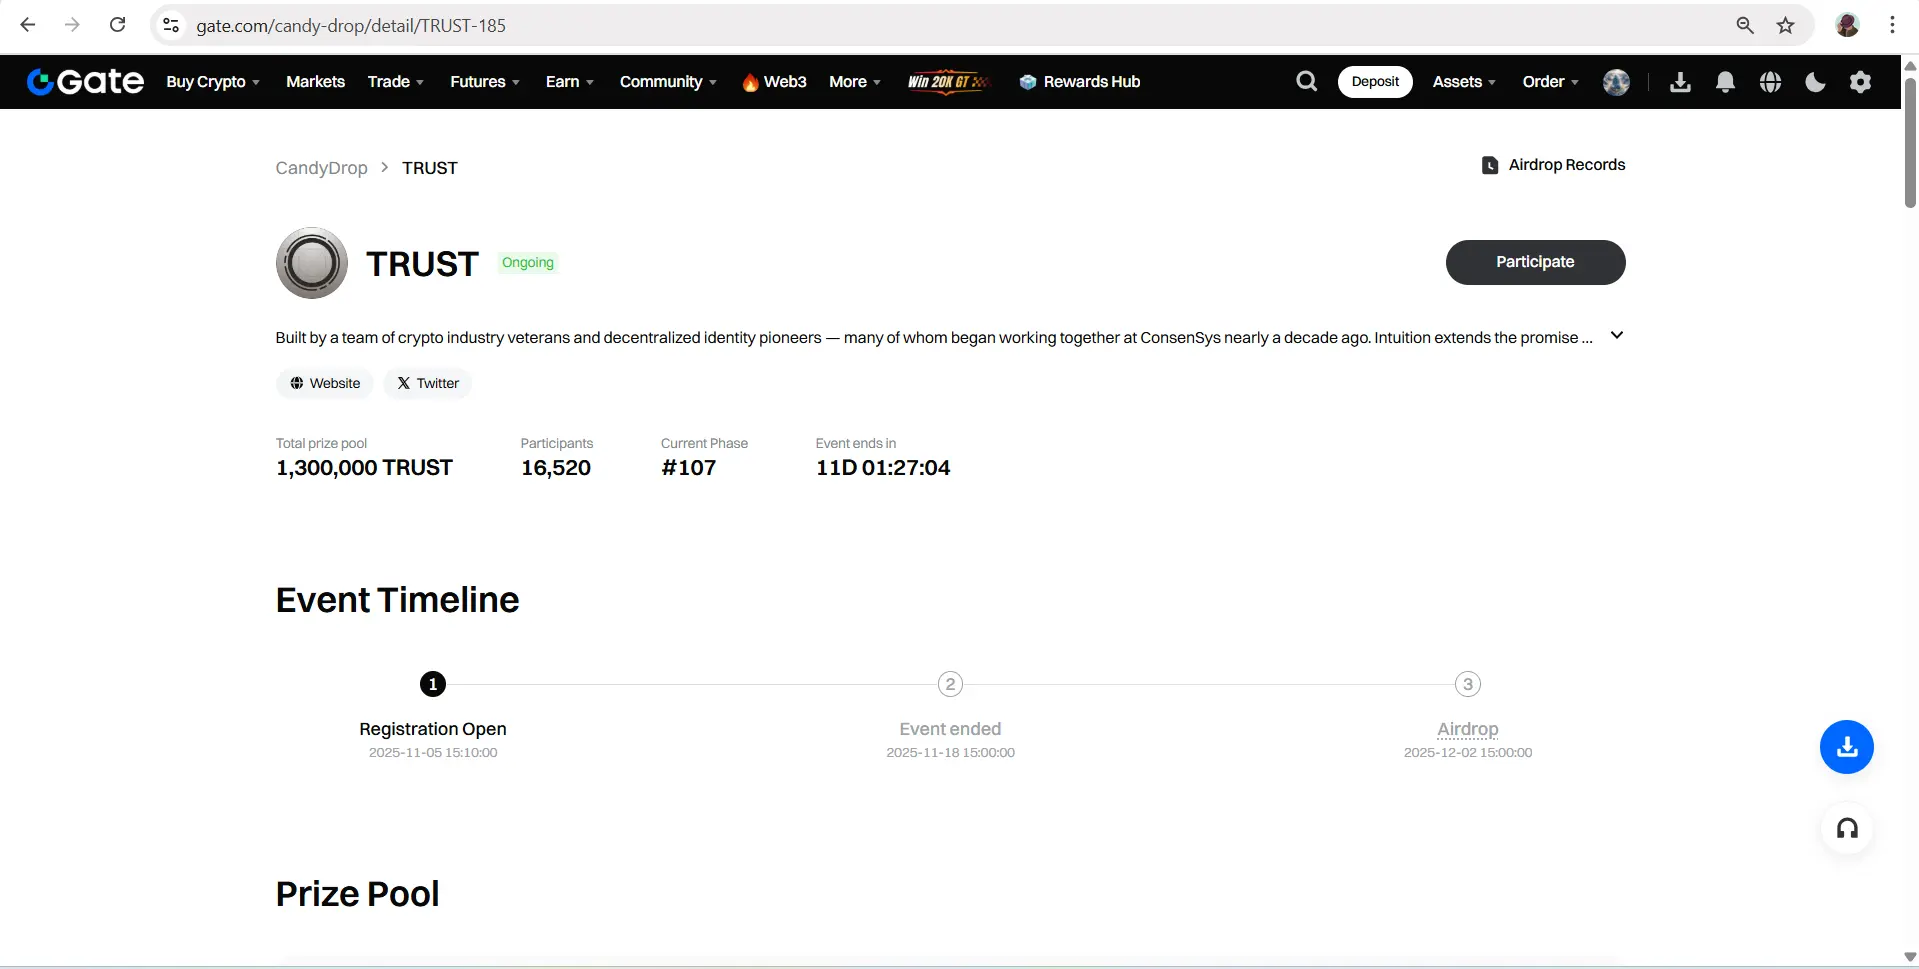Image resolution: width=1919 pixels, height=969 pixels.
Task: Open customer support headset button
Action: point(1846,829)
